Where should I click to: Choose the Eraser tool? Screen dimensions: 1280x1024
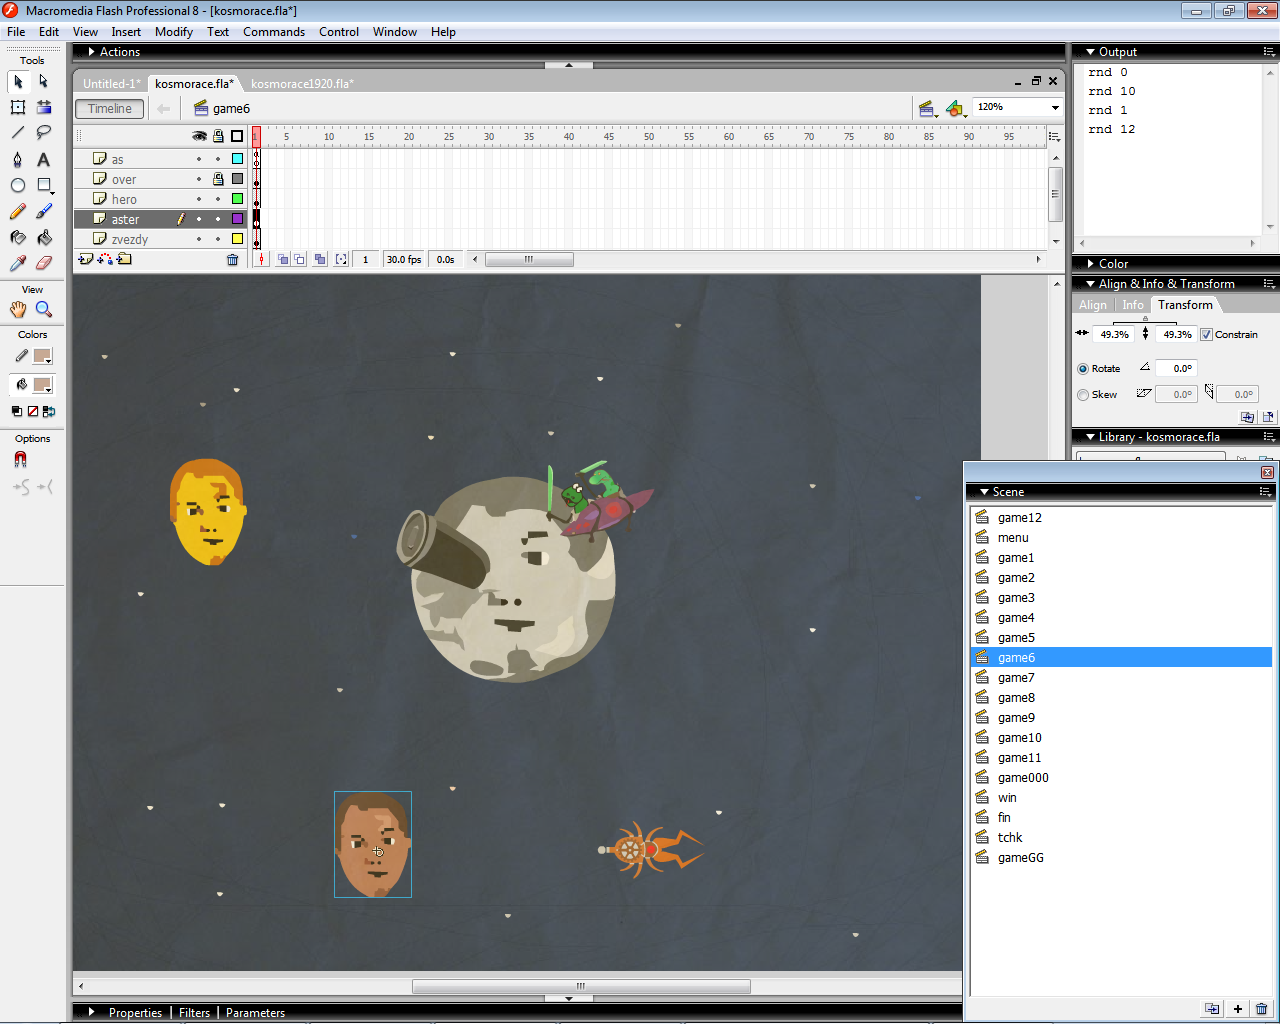tap(44, 263)
